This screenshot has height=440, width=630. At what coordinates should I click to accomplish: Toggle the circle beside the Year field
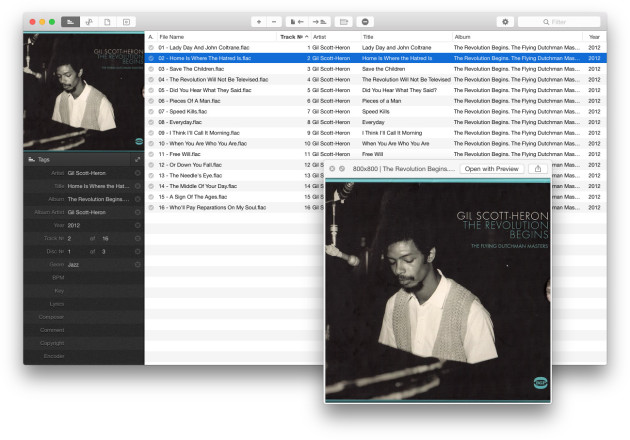137,225
